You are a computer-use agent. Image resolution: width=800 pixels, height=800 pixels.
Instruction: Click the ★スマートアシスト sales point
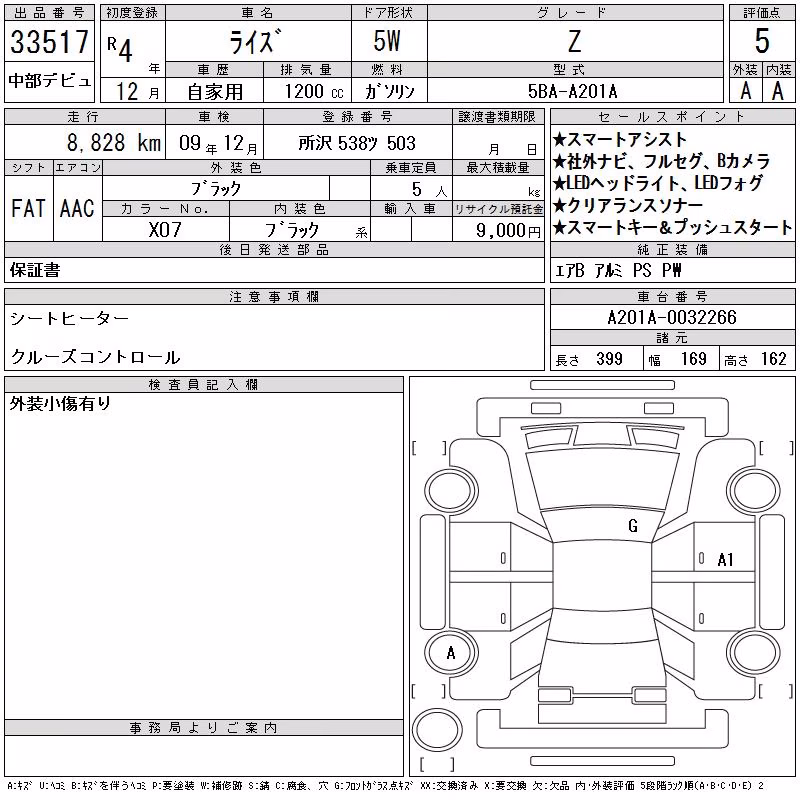pos(619,139)
